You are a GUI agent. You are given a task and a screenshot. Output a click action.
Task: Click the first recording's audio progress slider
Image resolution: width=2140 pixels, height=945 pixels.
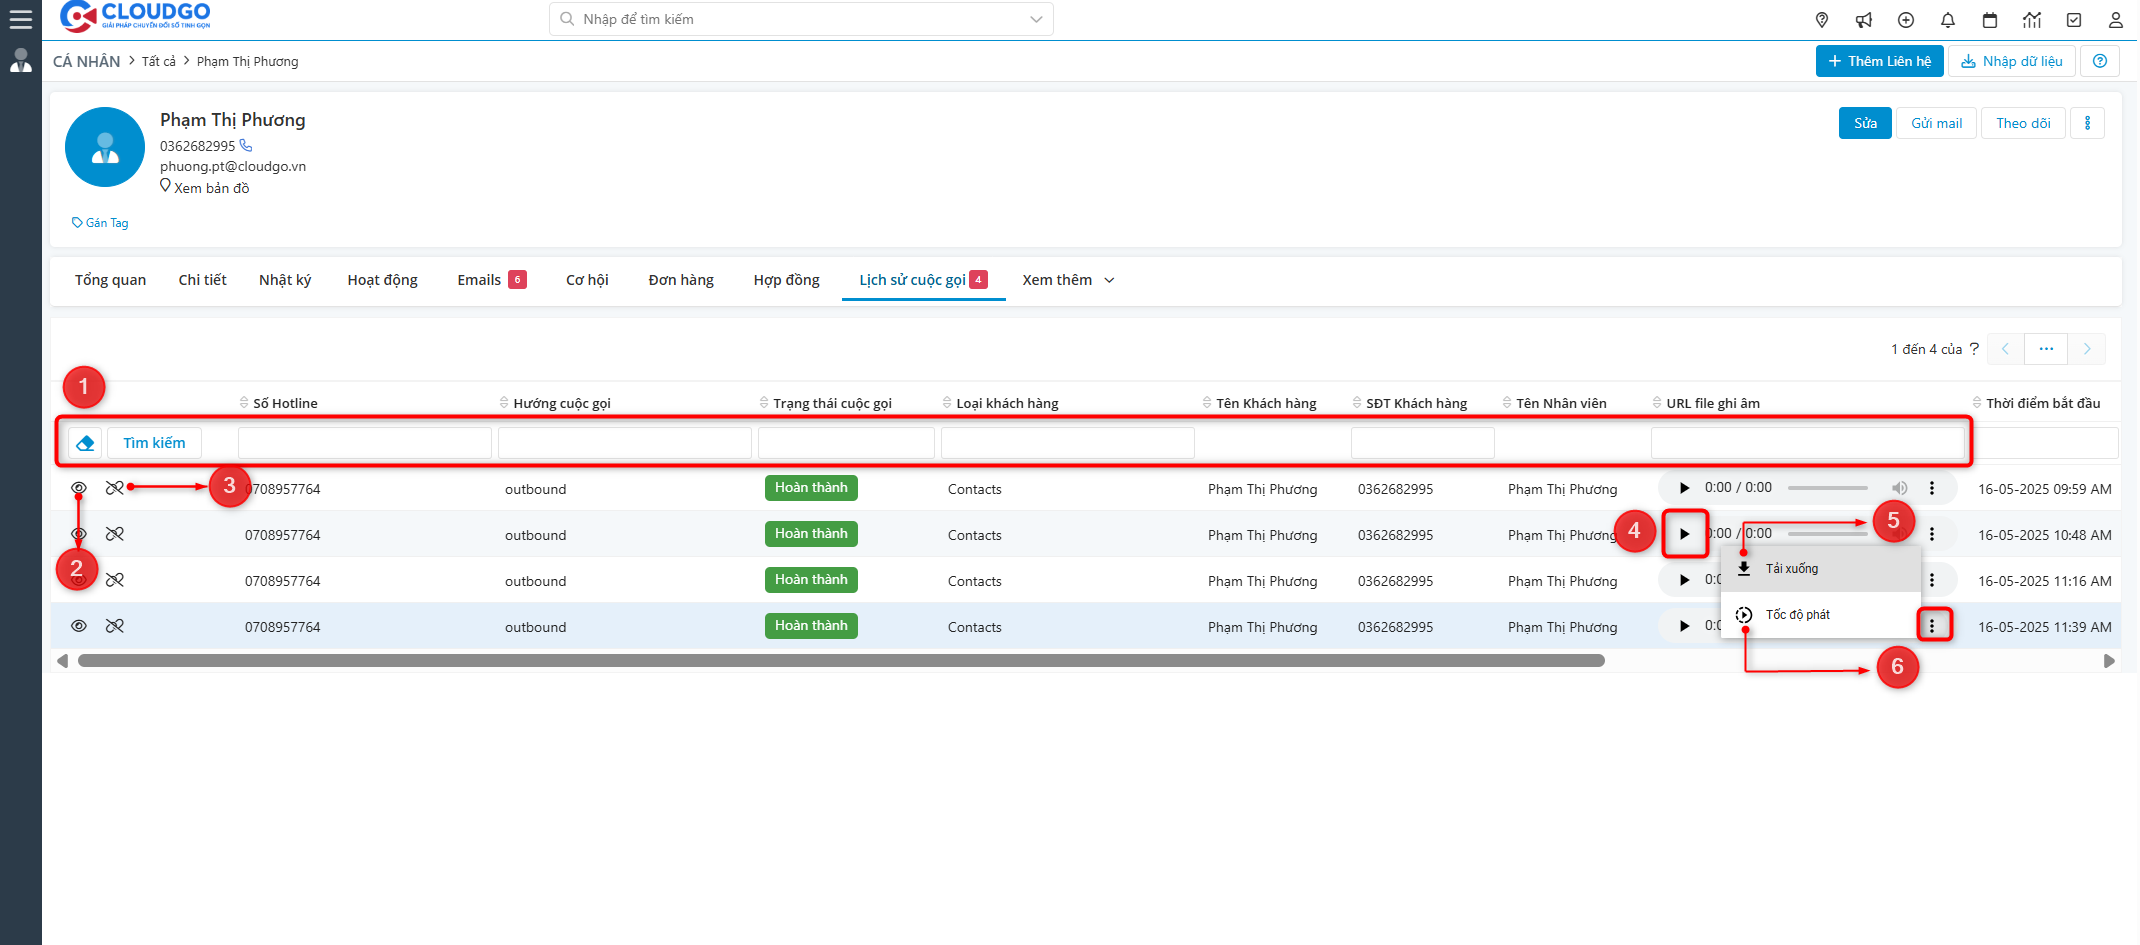tap(1827, 488)
